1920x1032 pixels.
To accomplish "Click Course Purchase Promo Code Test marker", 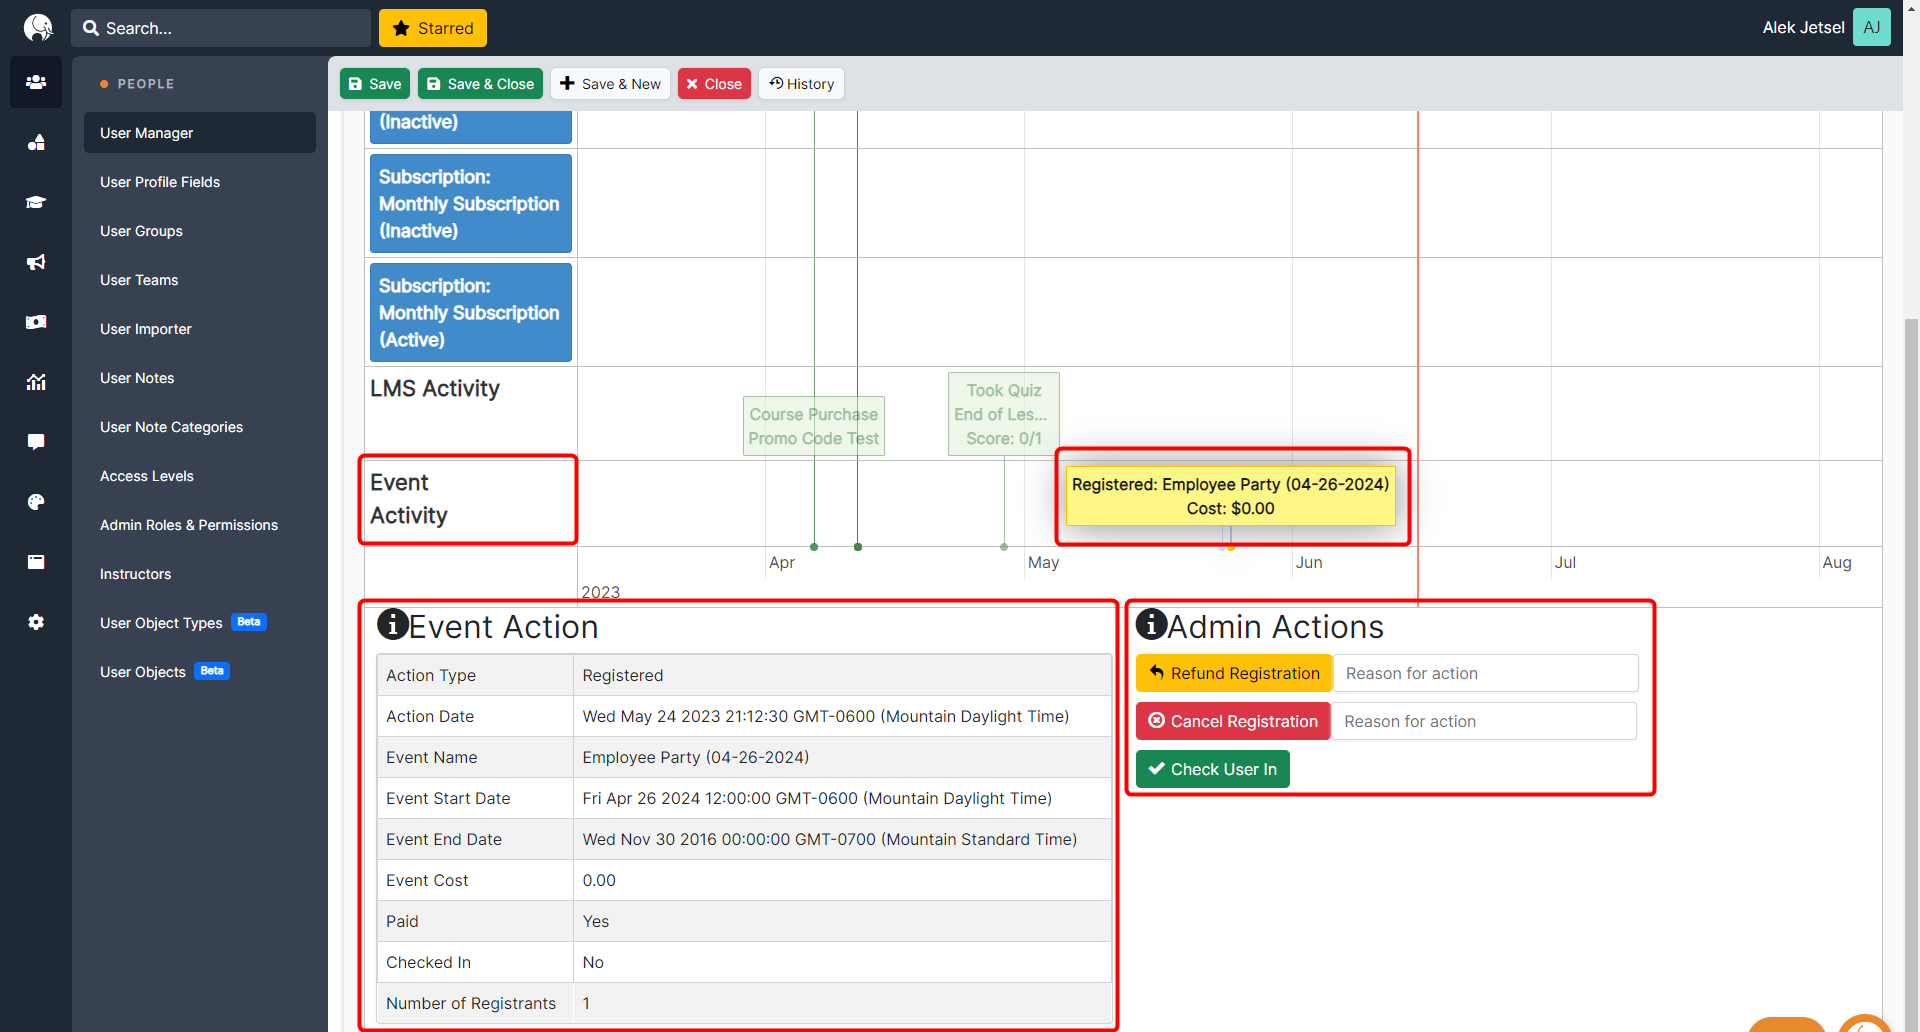I will 814,426.
